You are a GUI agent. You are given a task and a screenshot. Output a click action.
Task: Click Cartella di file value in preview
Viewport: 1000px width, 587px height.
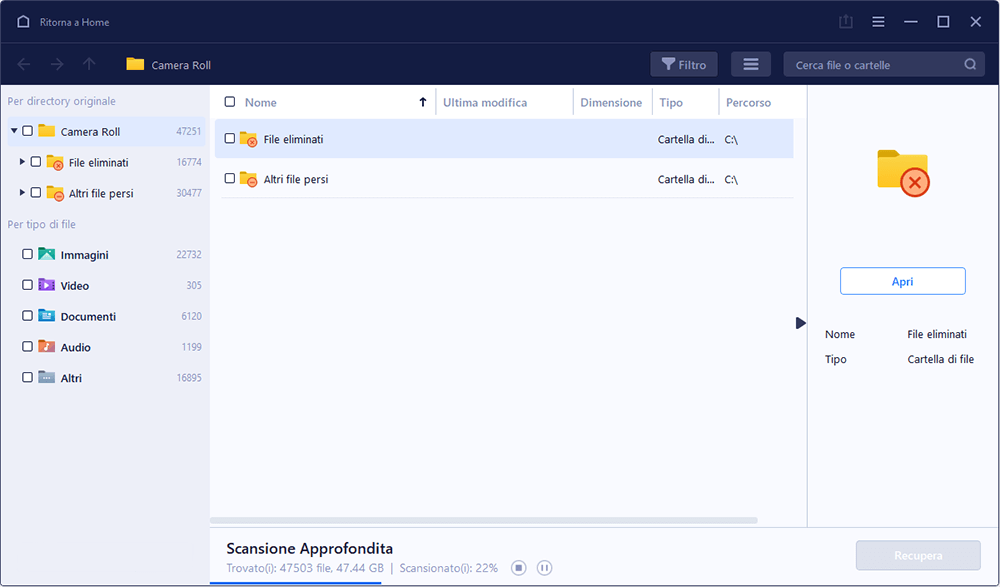click(941, 359)
